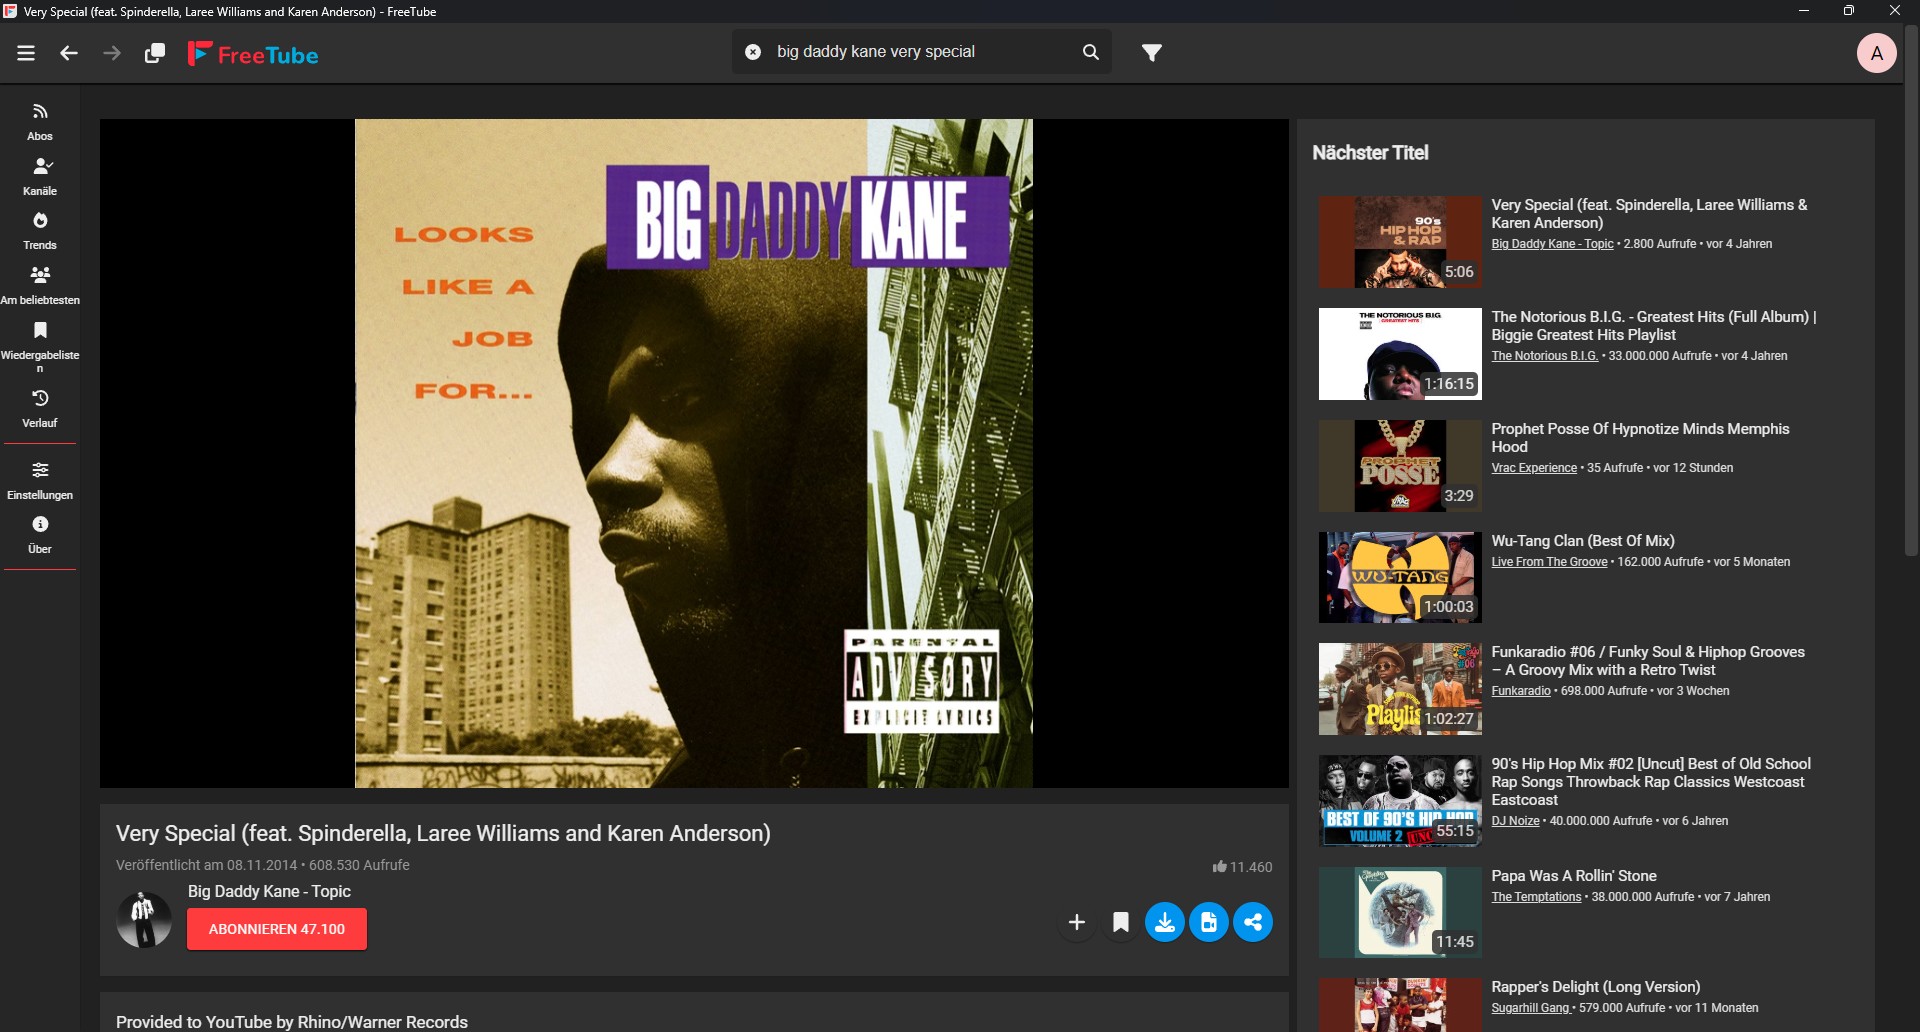The height and width of the screenshot is (1032, 1920).
Task: Save video with the bookmark icon
Action: click(x=1121, y=922)
